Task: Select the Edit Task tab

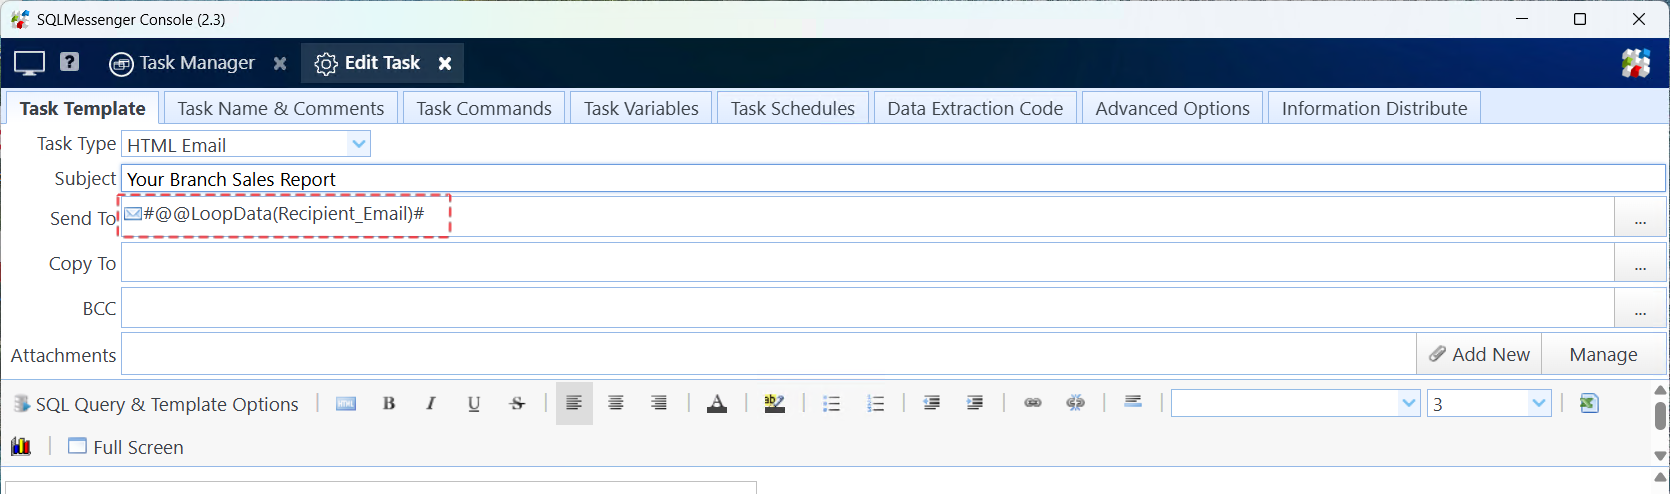Action: click(367, 63)
